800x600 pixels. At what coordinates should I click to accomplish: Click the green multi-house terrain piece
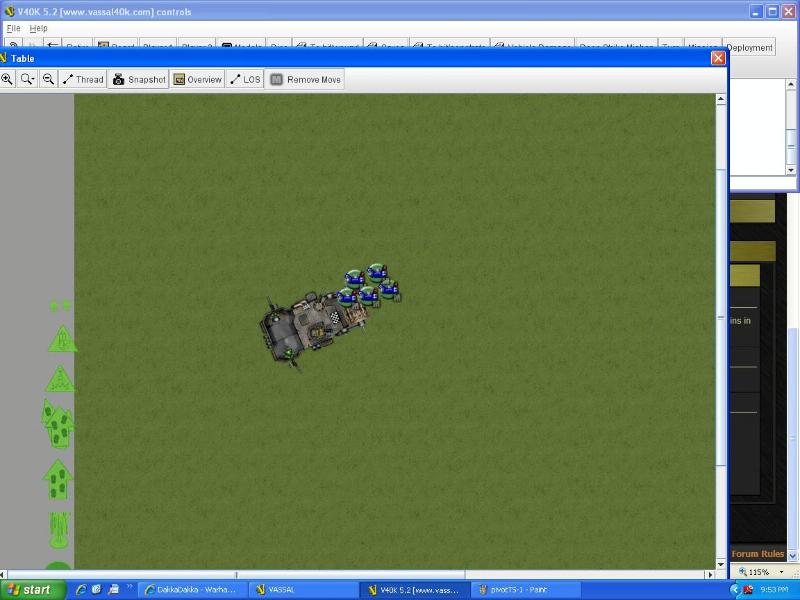point(57,424)
